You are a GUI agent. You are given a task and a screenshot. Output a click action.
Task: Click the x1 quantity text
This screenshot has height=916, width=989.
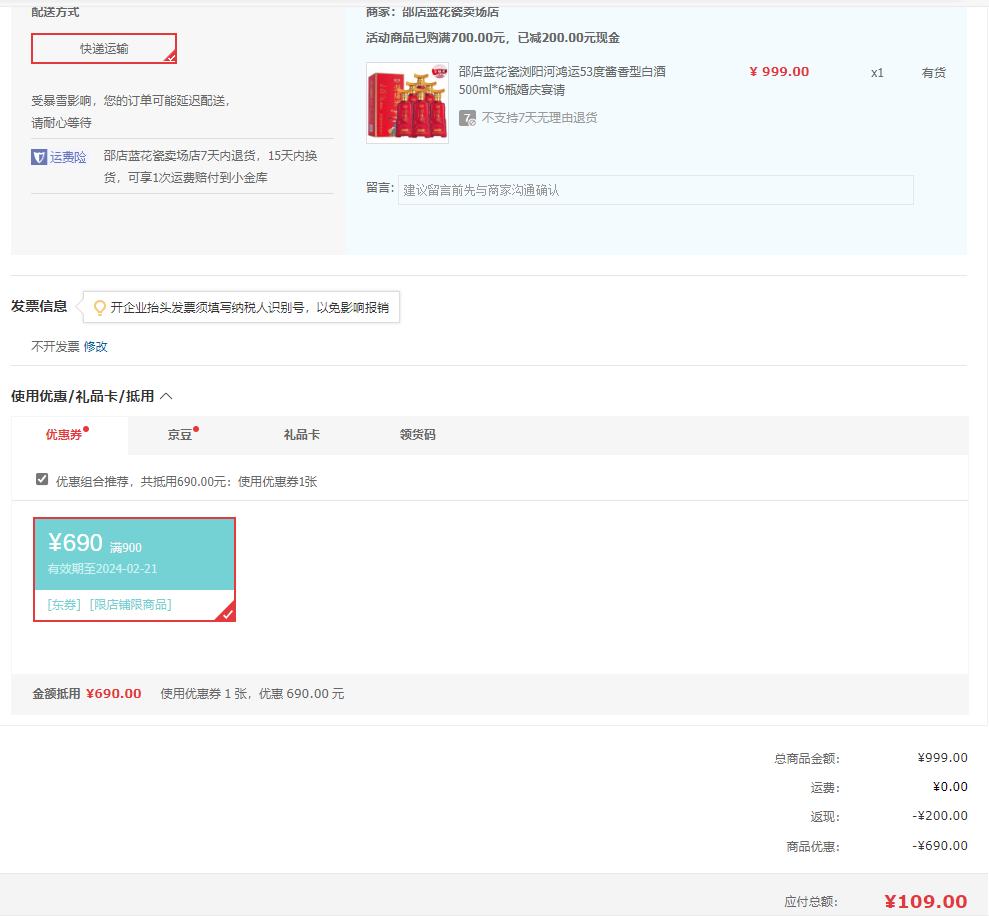click(x=877, y=73)
